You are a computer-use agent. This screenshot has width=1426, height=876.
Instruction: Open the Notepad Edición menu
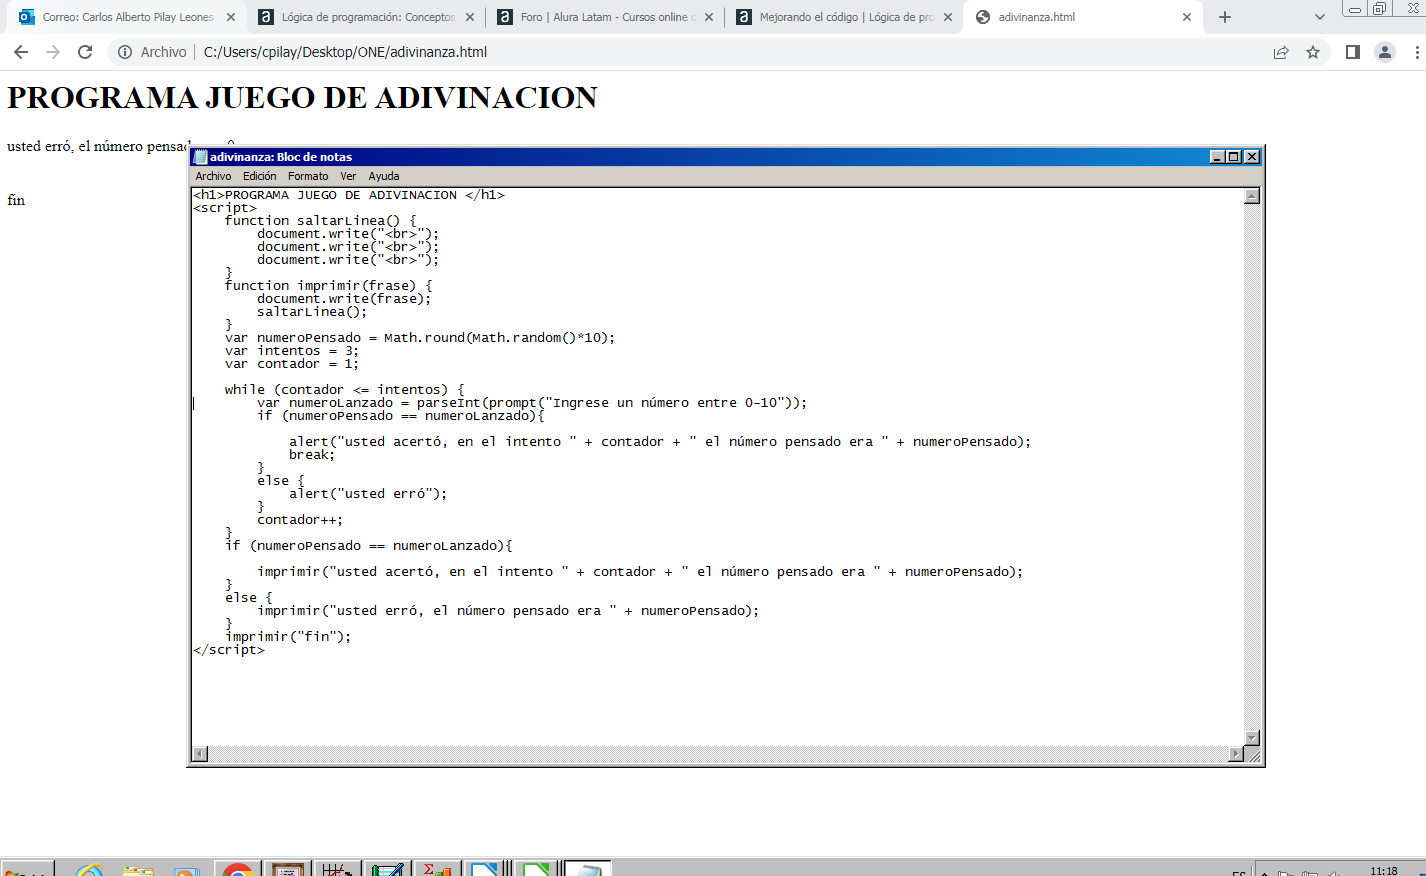[x=260, y=176]
